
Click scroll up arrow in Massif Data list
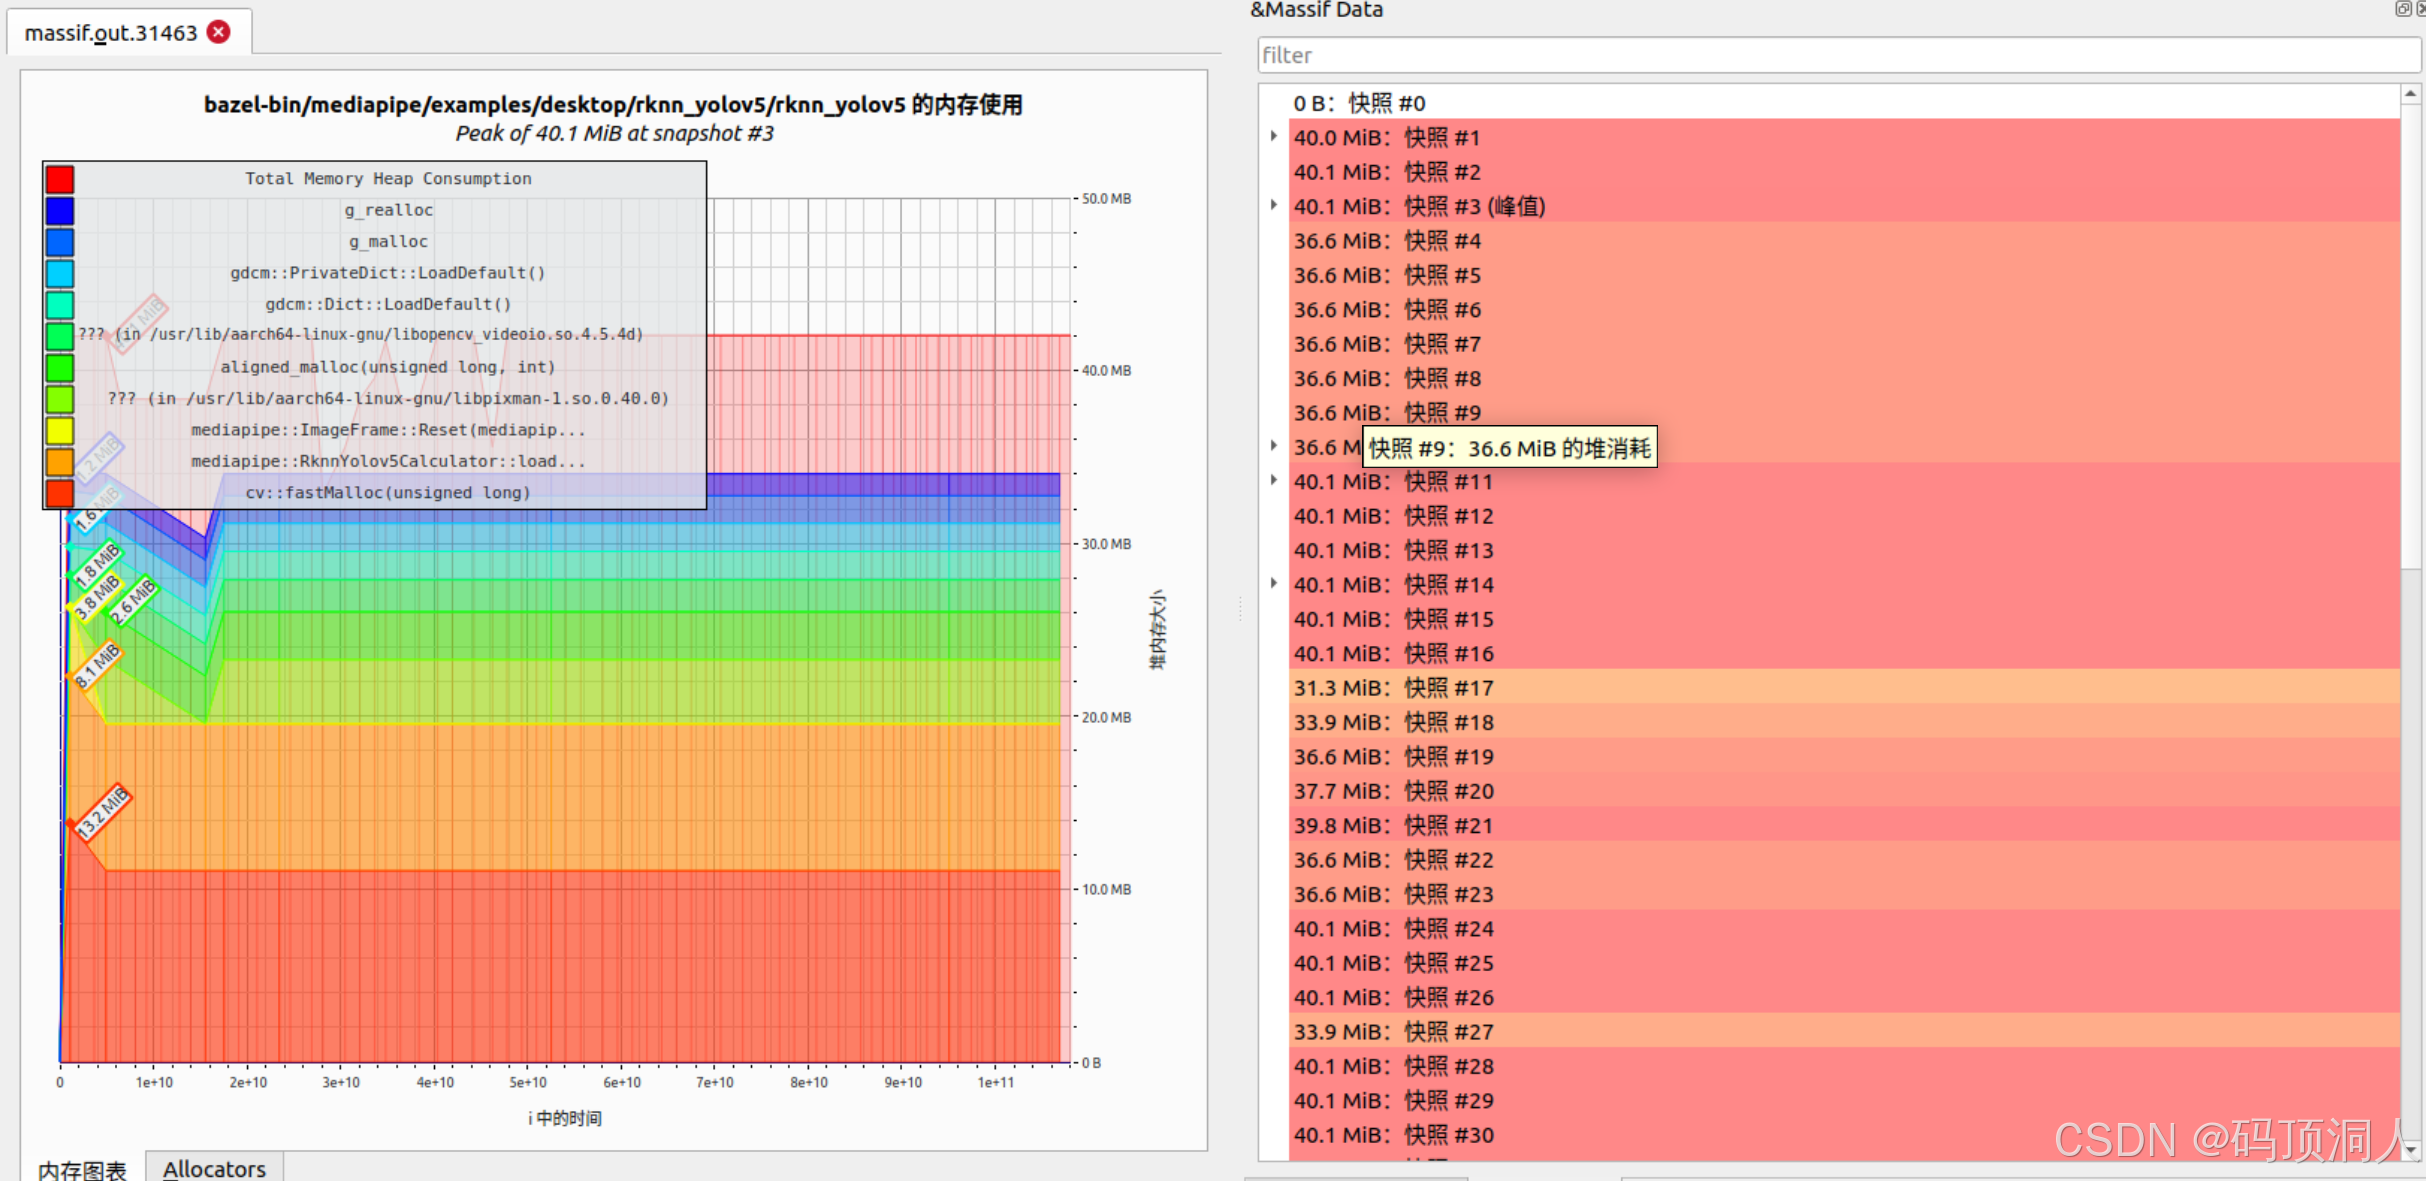(2410, 94)
